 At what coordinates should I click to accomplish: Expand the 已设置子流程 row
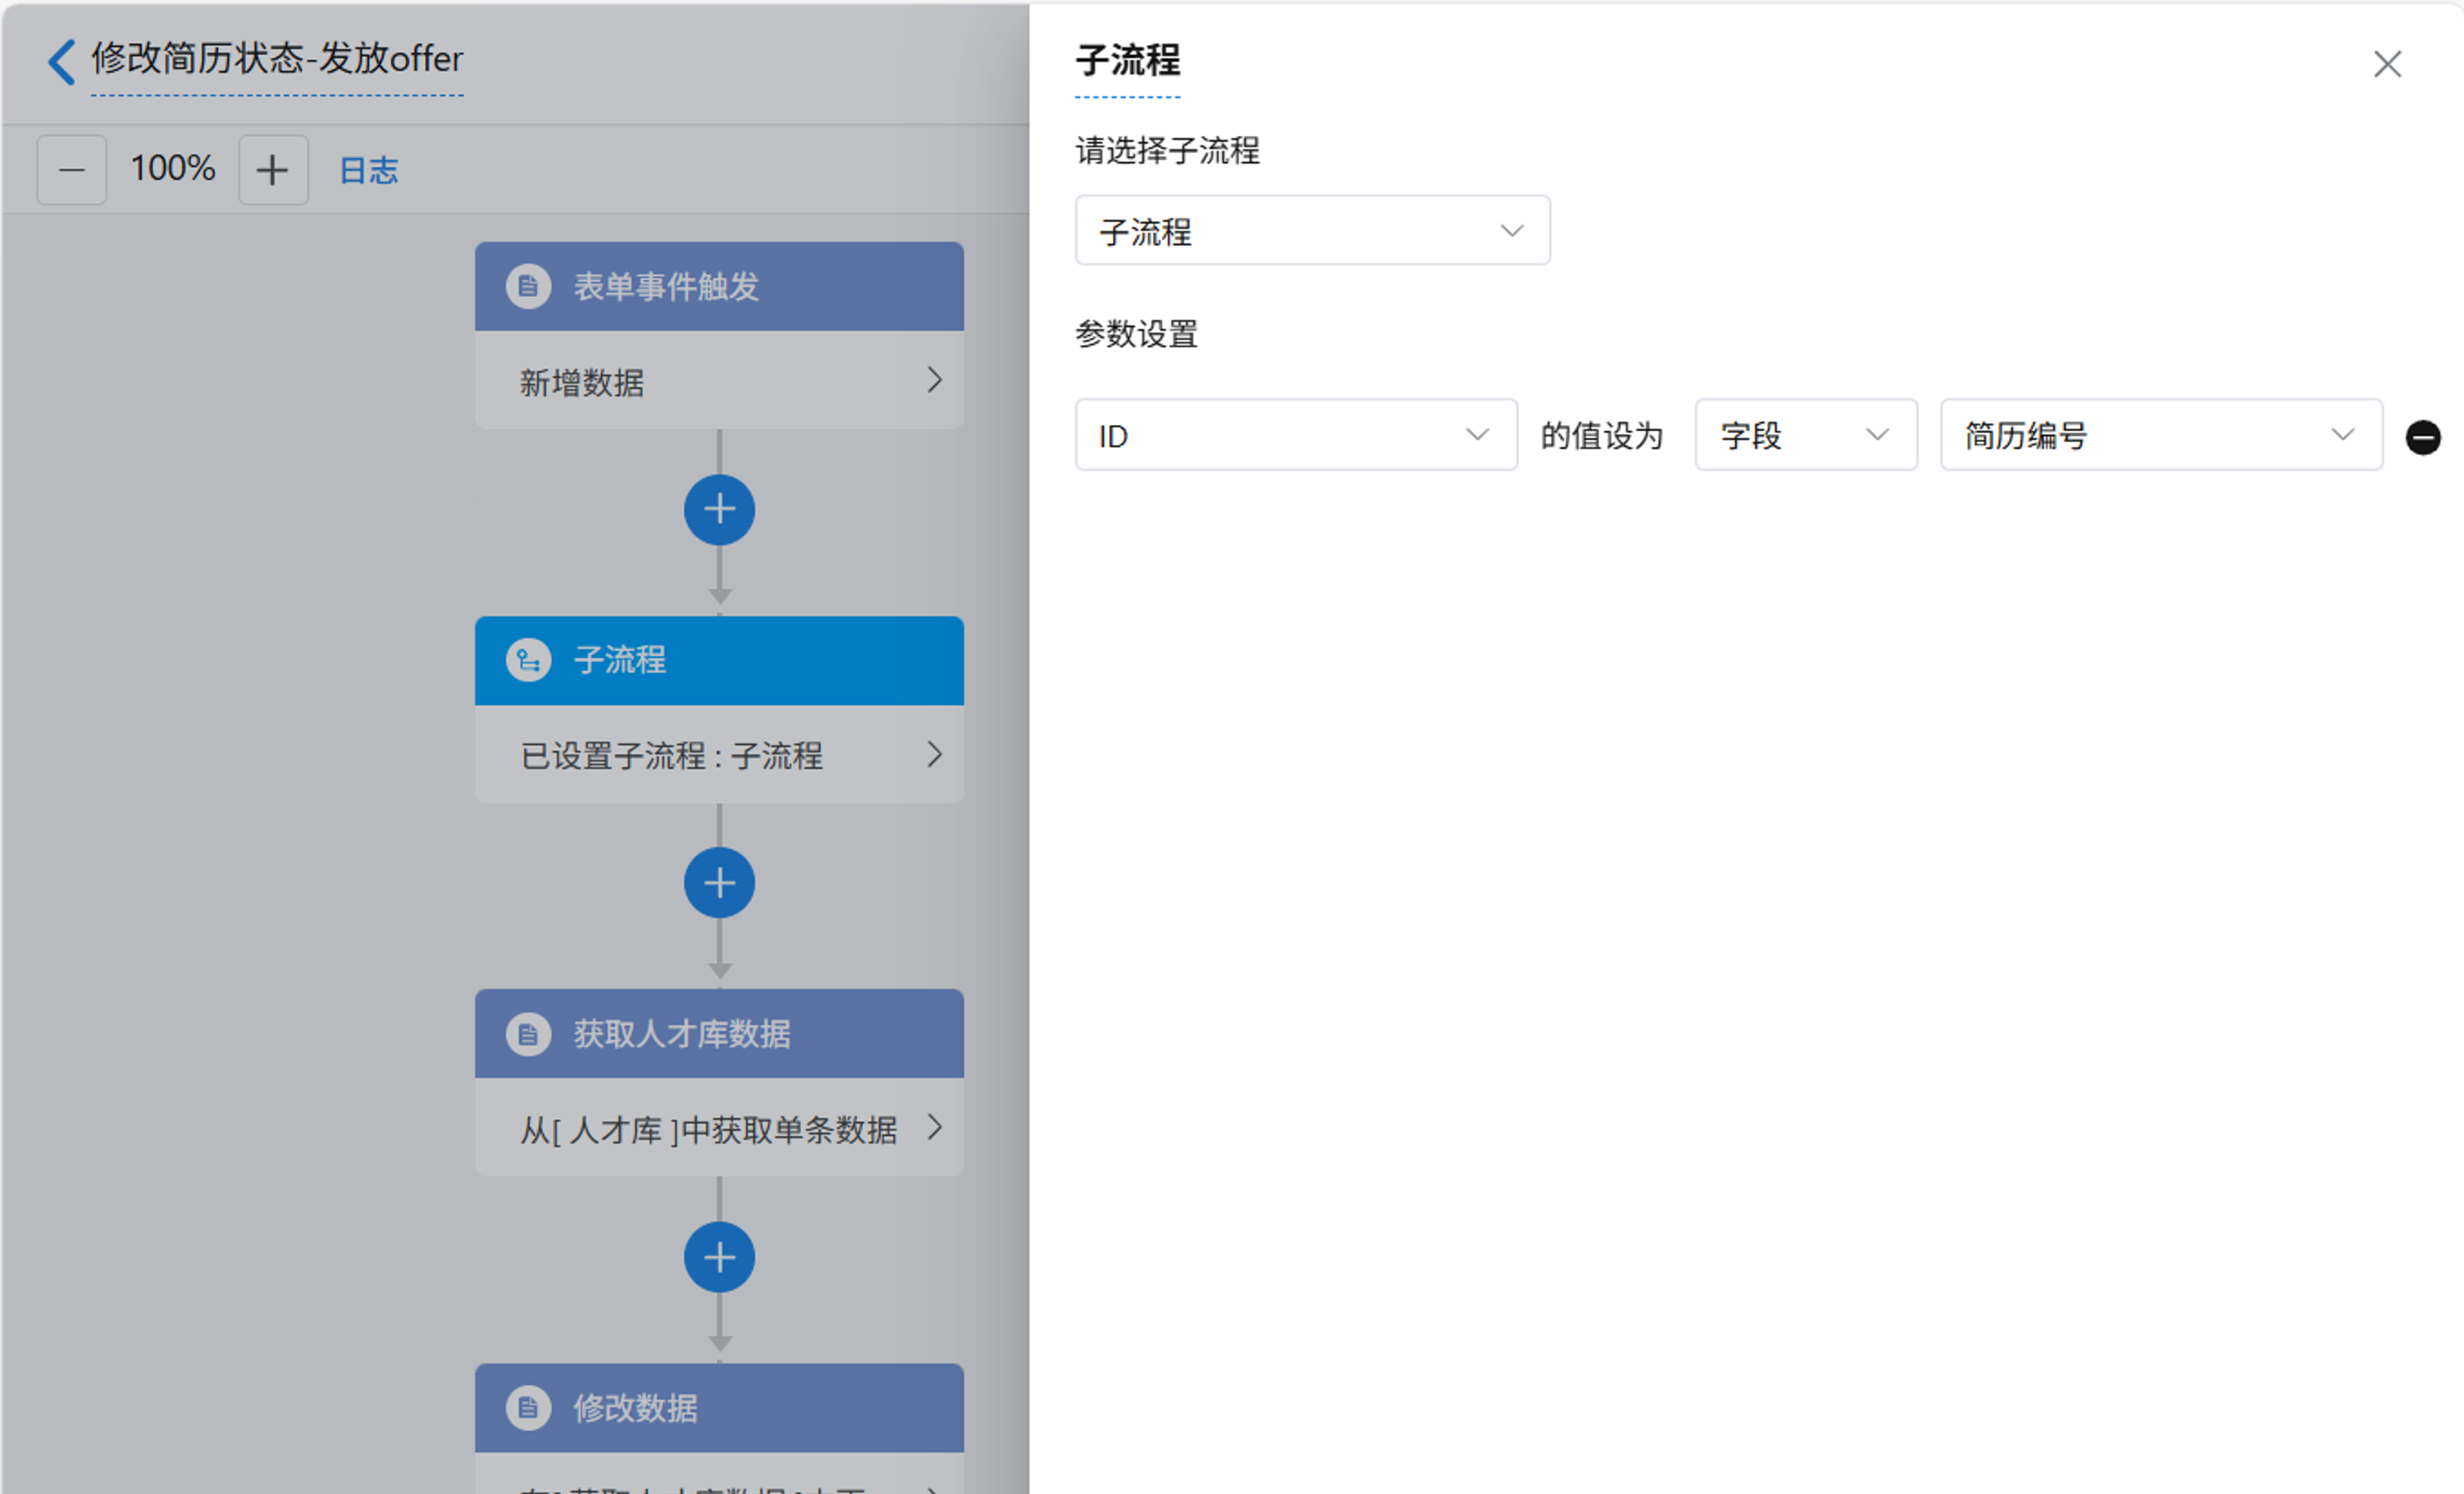coord(719,755)
